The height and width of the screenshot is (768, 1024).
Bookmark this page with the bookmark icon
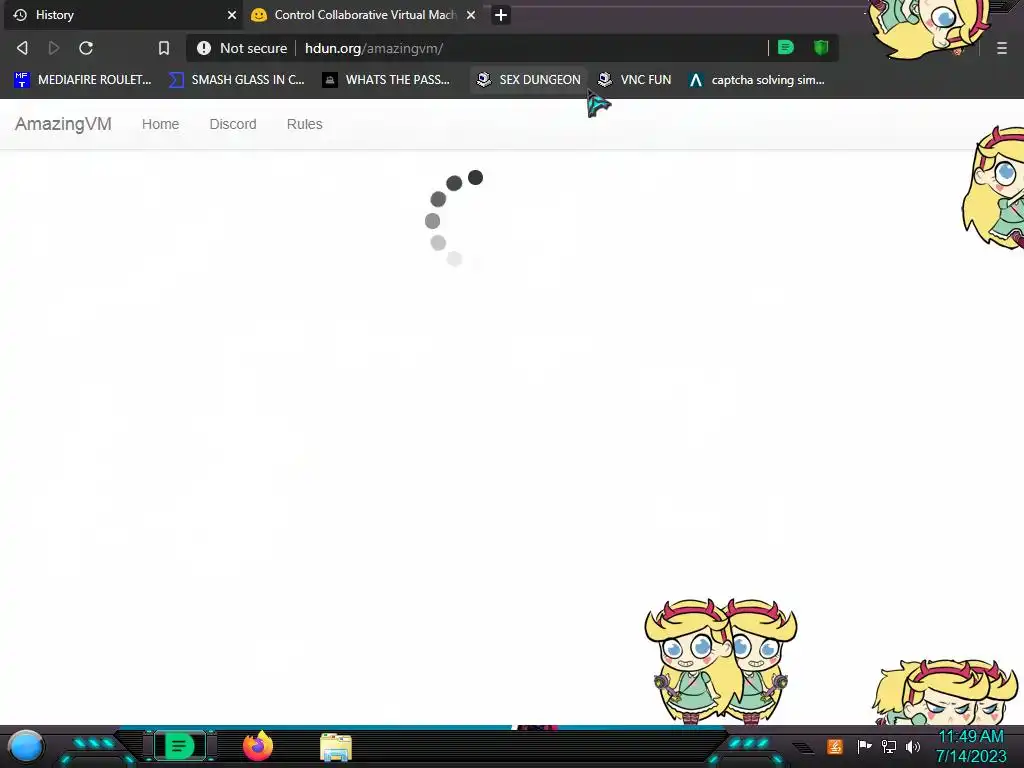click(164, 48)
